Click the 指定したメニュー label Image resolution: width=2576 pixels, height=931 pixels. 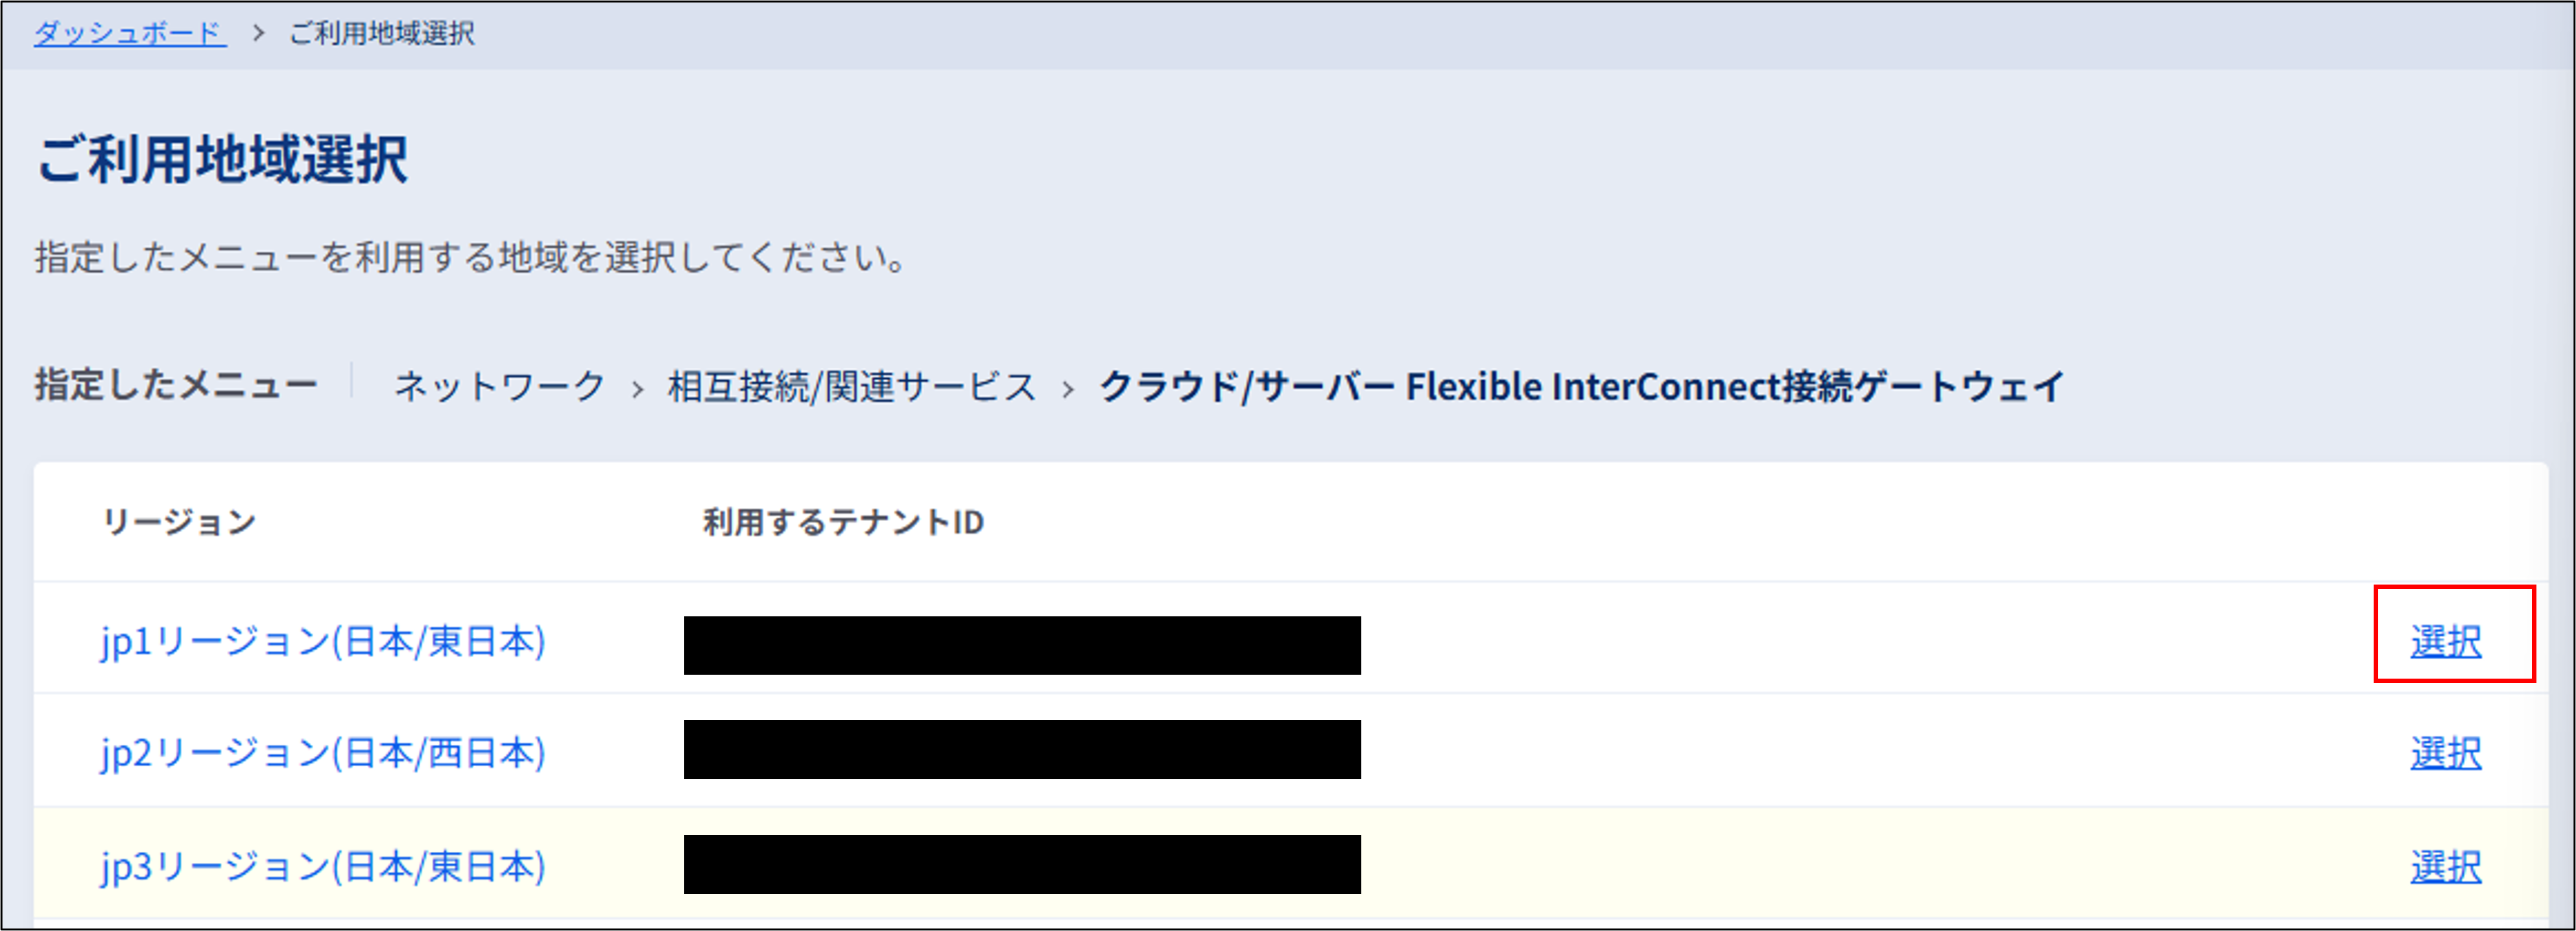(176, 385)
